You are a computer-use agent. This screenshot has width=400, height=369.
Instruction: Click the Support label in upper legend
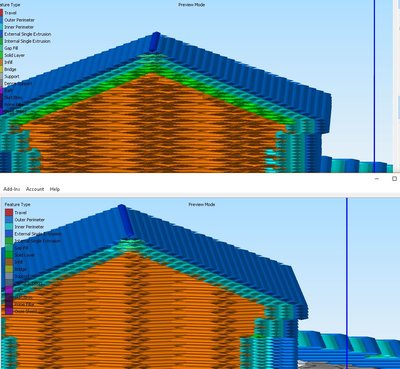[x=12, y=76]
